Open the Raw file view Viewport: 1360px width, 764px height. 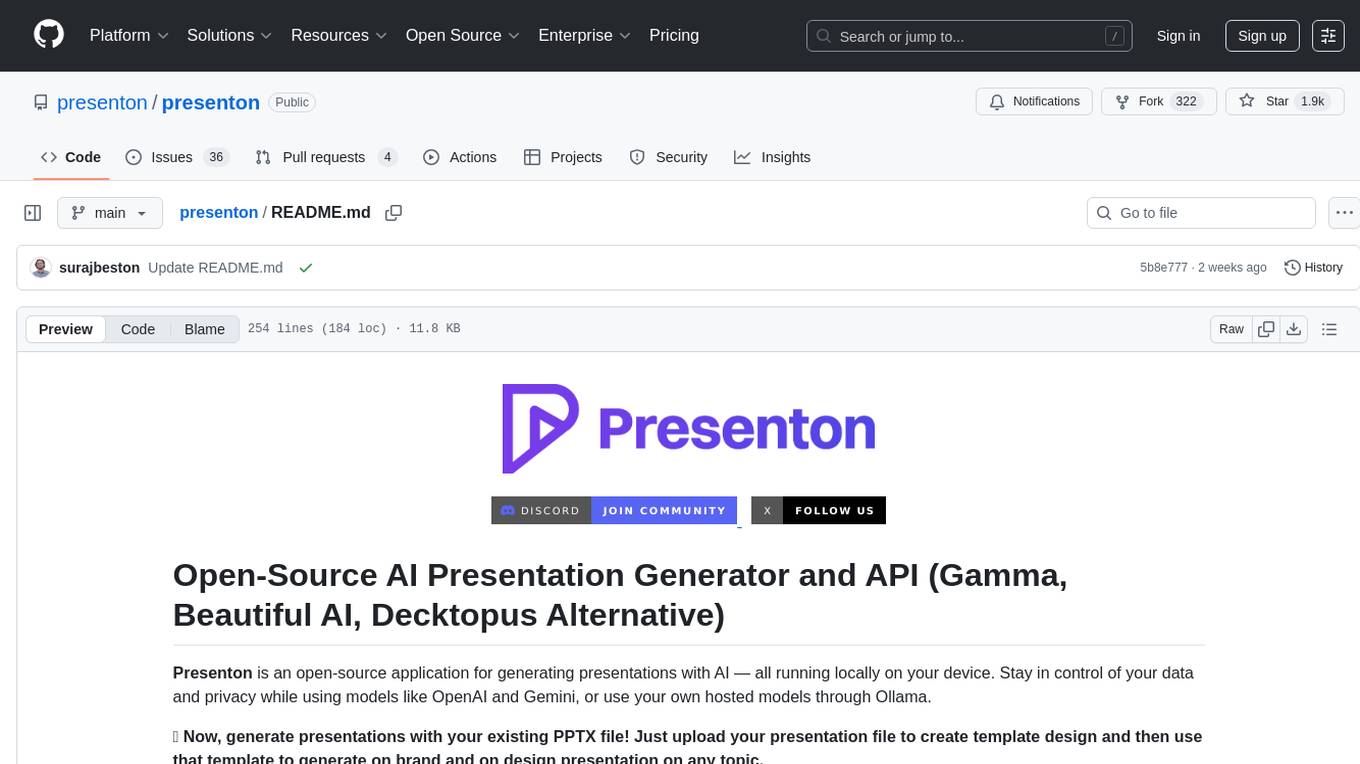(x=1231, y=329)
